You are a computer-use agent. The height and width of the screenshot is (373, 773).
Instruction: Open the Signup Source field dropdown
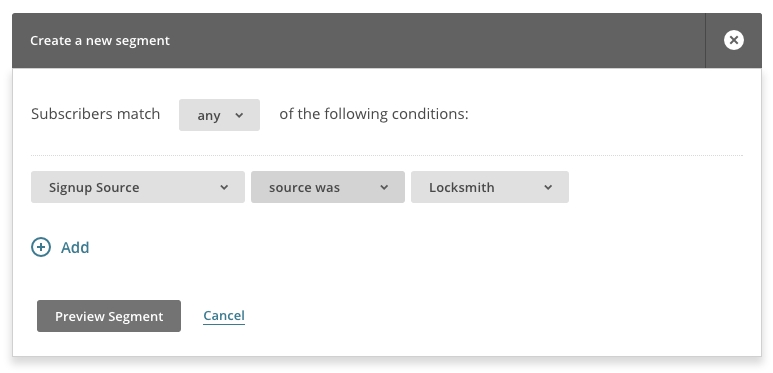tap(138, 187)
